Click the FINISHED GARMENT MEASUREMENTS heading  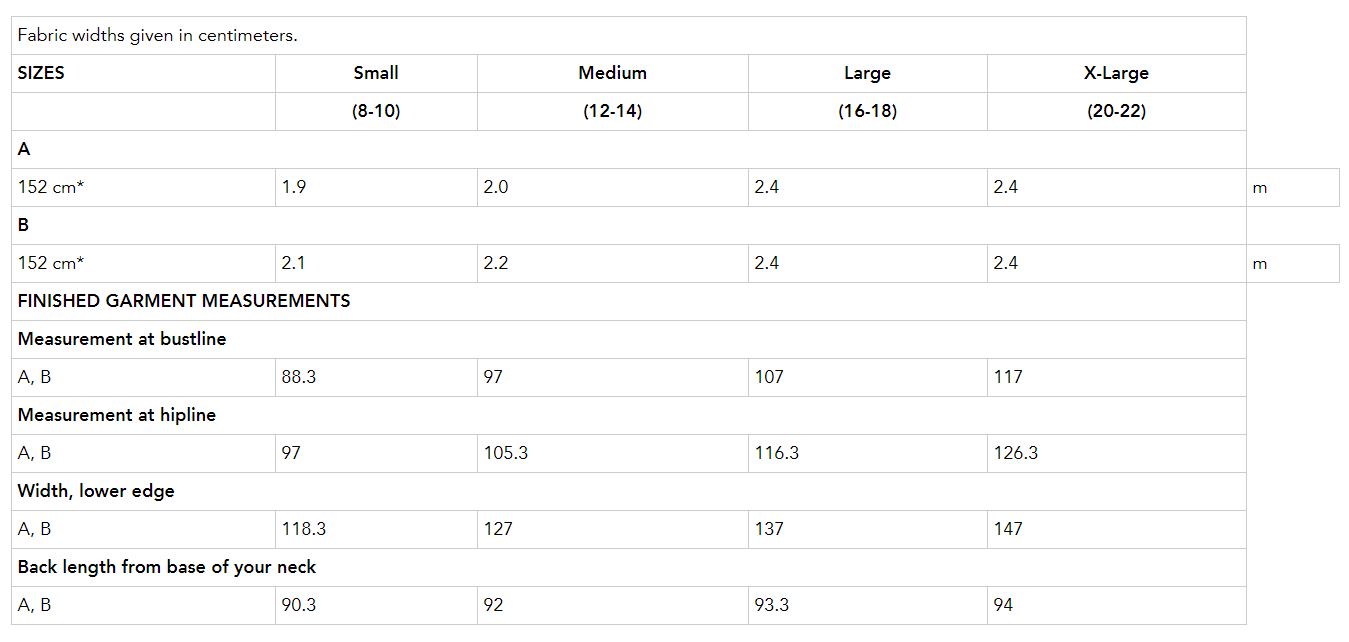(184, 301)
